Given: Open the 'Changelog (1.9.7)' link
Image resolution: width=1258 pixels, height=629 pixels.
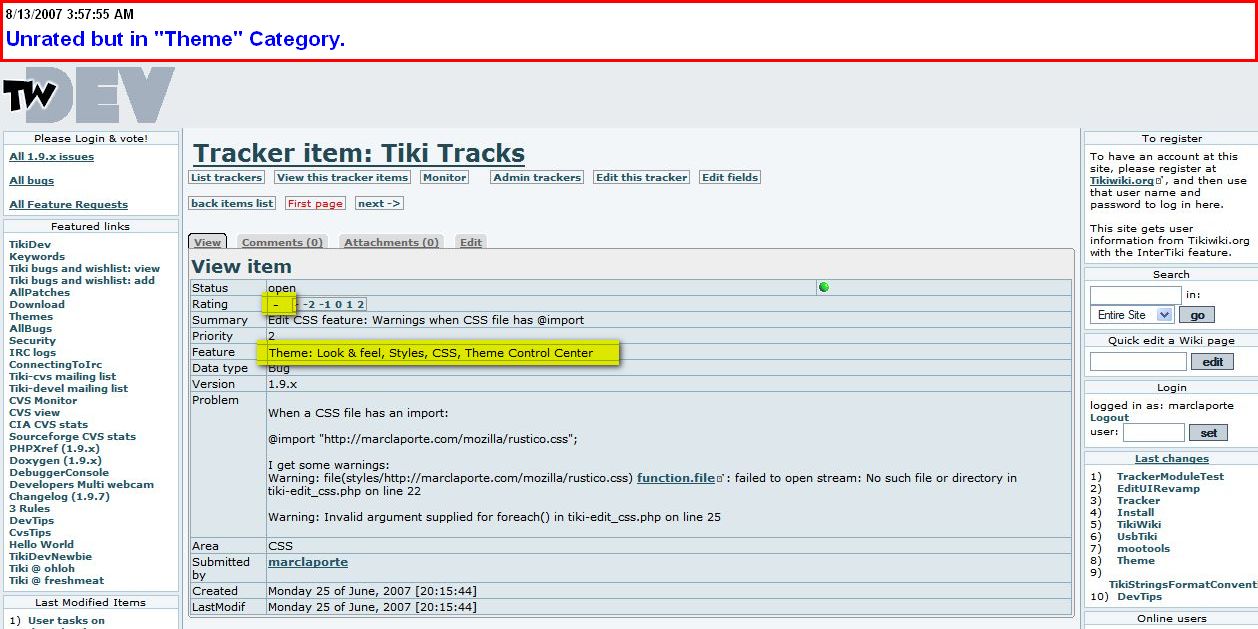Looking at the screenshot, I should (x=59, y=497).
